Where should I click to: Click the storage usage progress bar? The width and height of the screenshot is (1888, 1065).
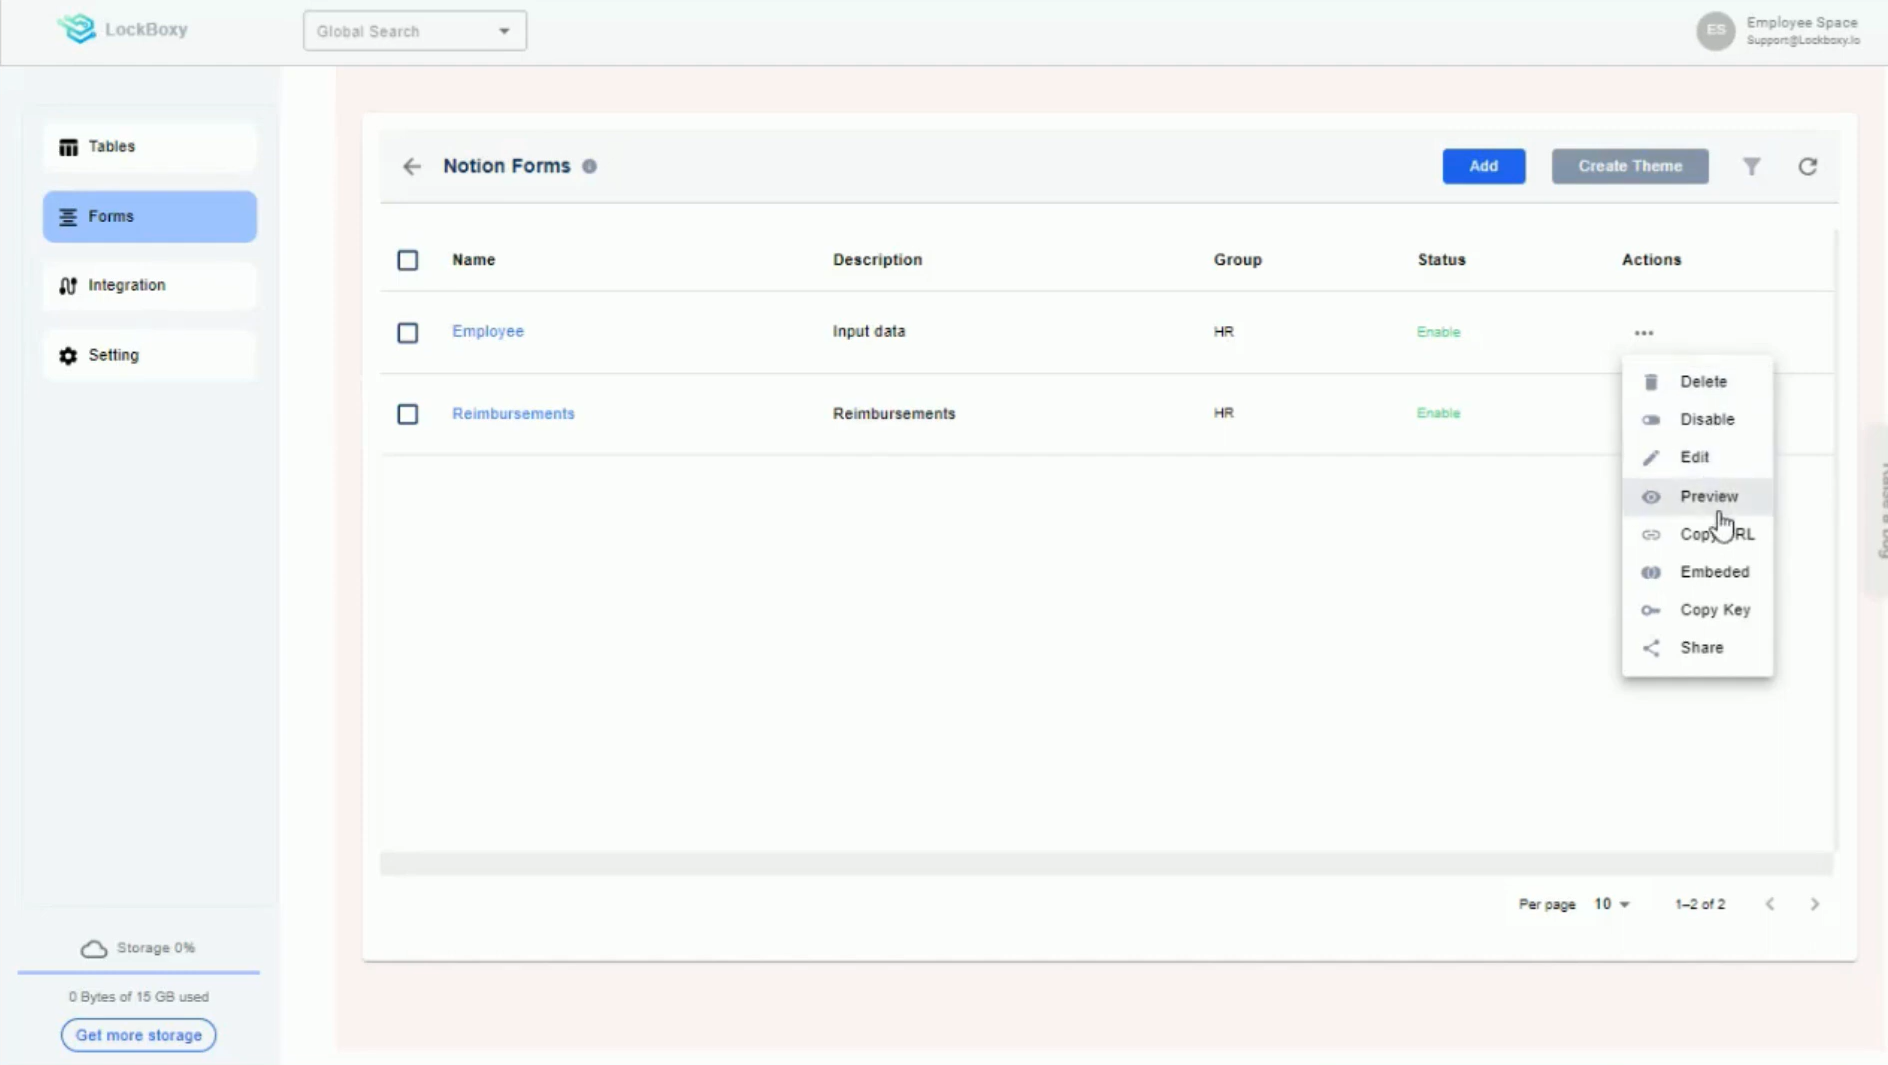[139, 972]
